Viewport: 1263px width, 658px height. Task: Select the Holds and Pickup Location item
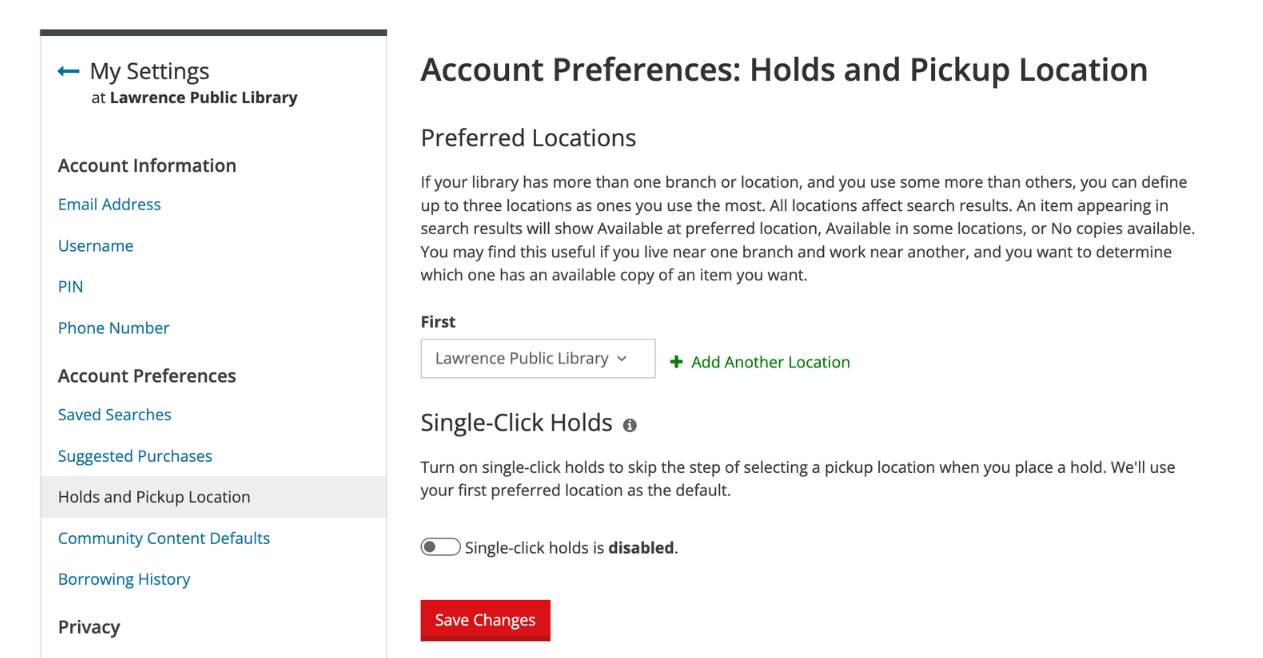point(213,497)
